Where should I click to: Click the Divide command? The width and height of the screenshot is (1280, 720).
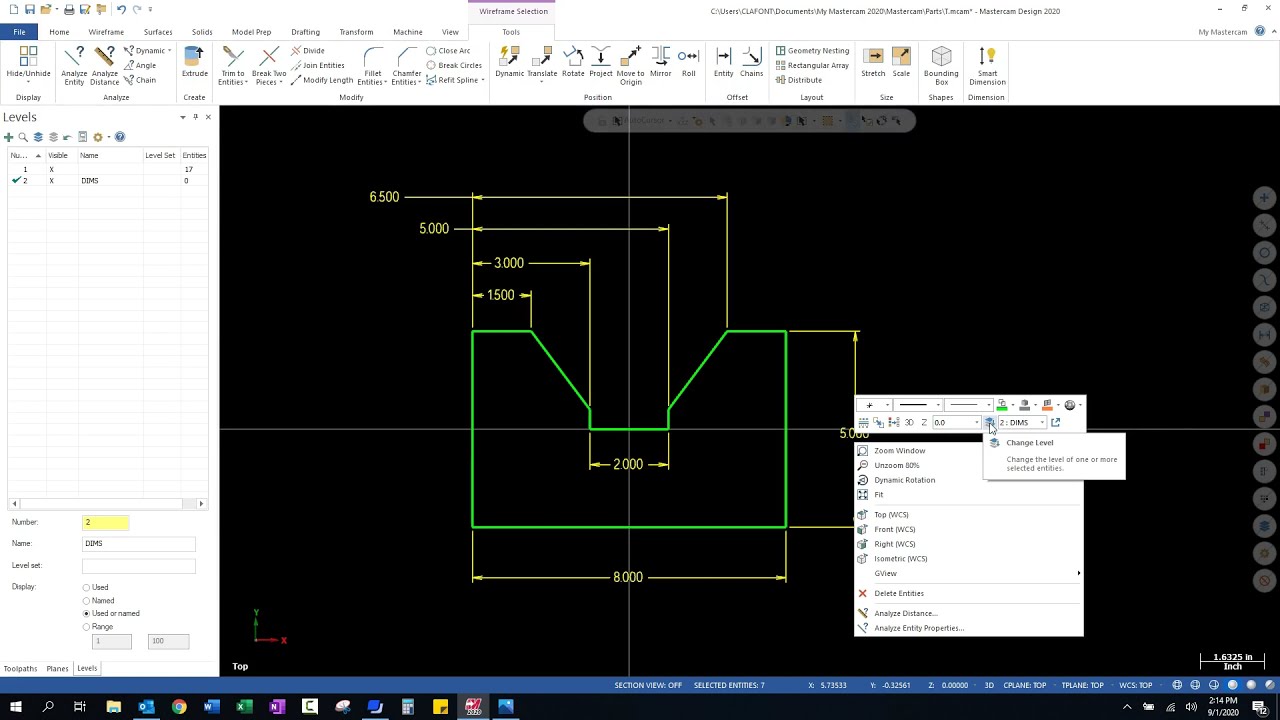point(308,51)
